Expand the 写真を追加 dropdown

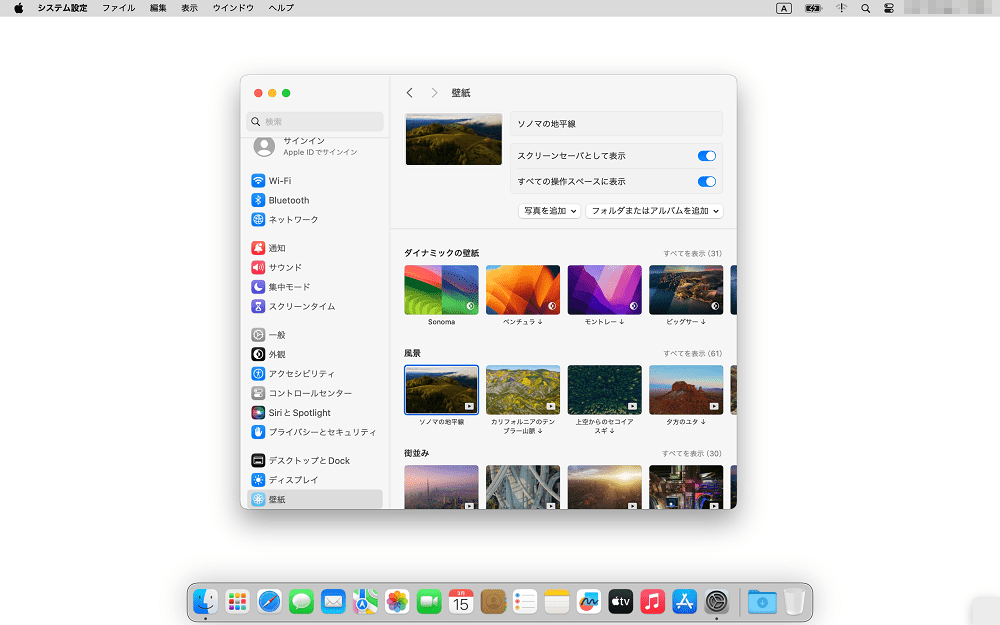(x=549, y=210)
